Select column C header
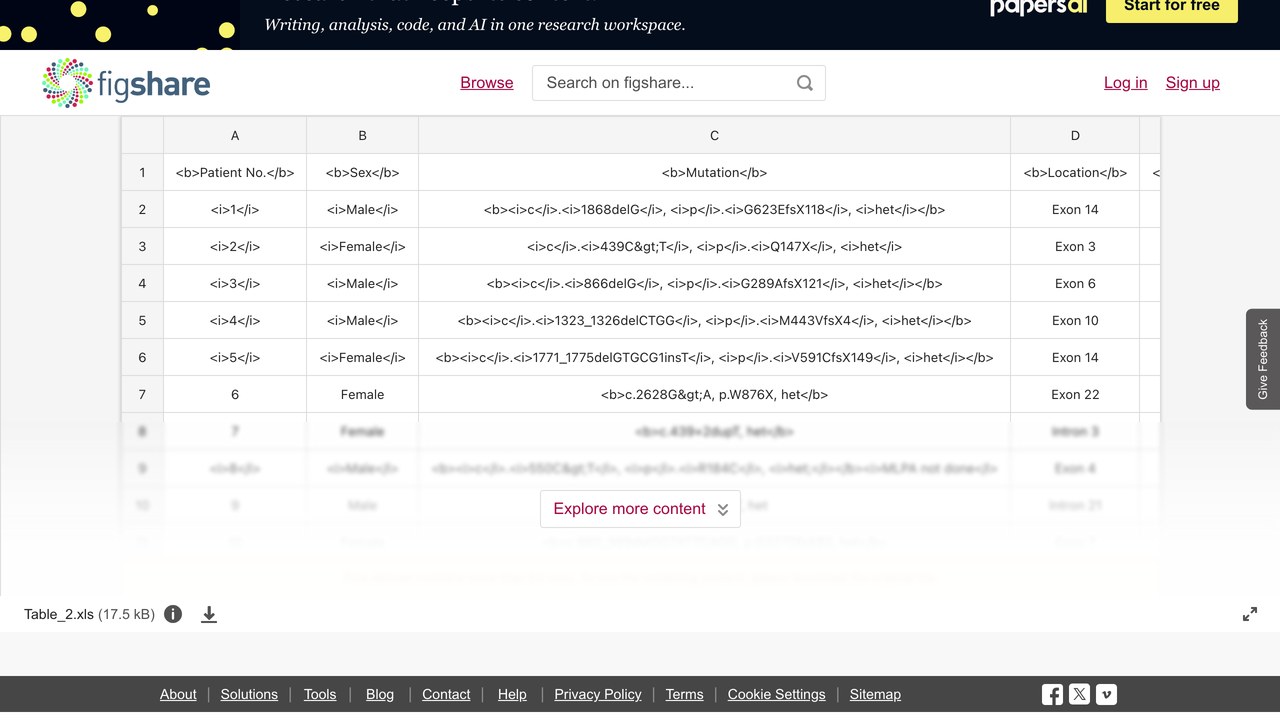Viewport: 1280px width, 720px height. click(714, 135)
